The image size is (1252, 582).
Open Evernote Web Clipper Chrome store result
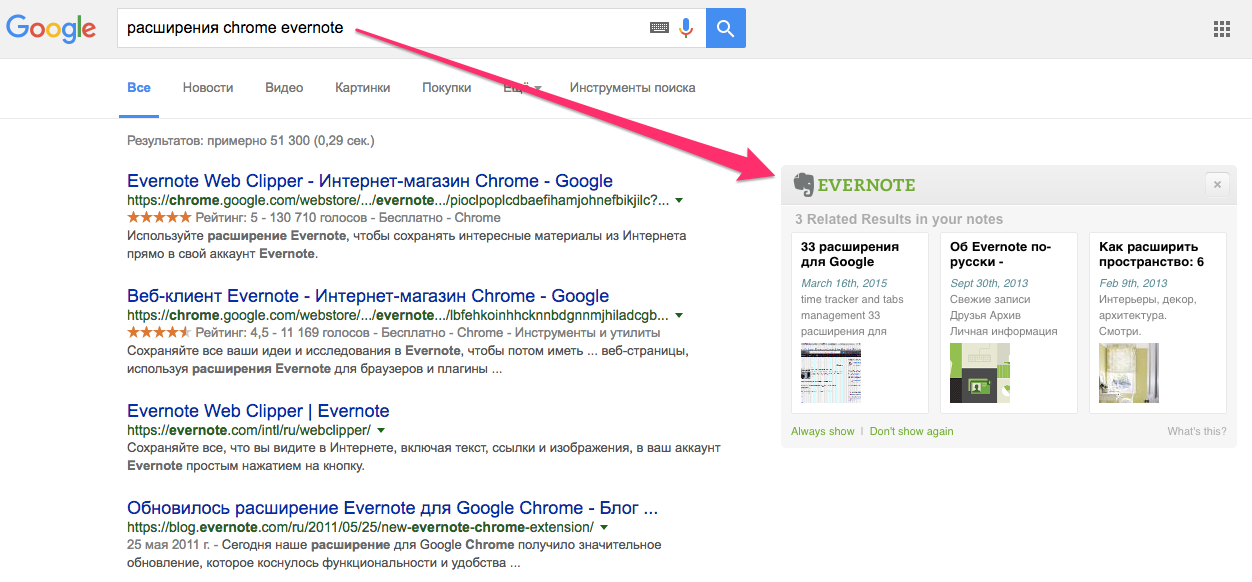click(x=370, y=181)
